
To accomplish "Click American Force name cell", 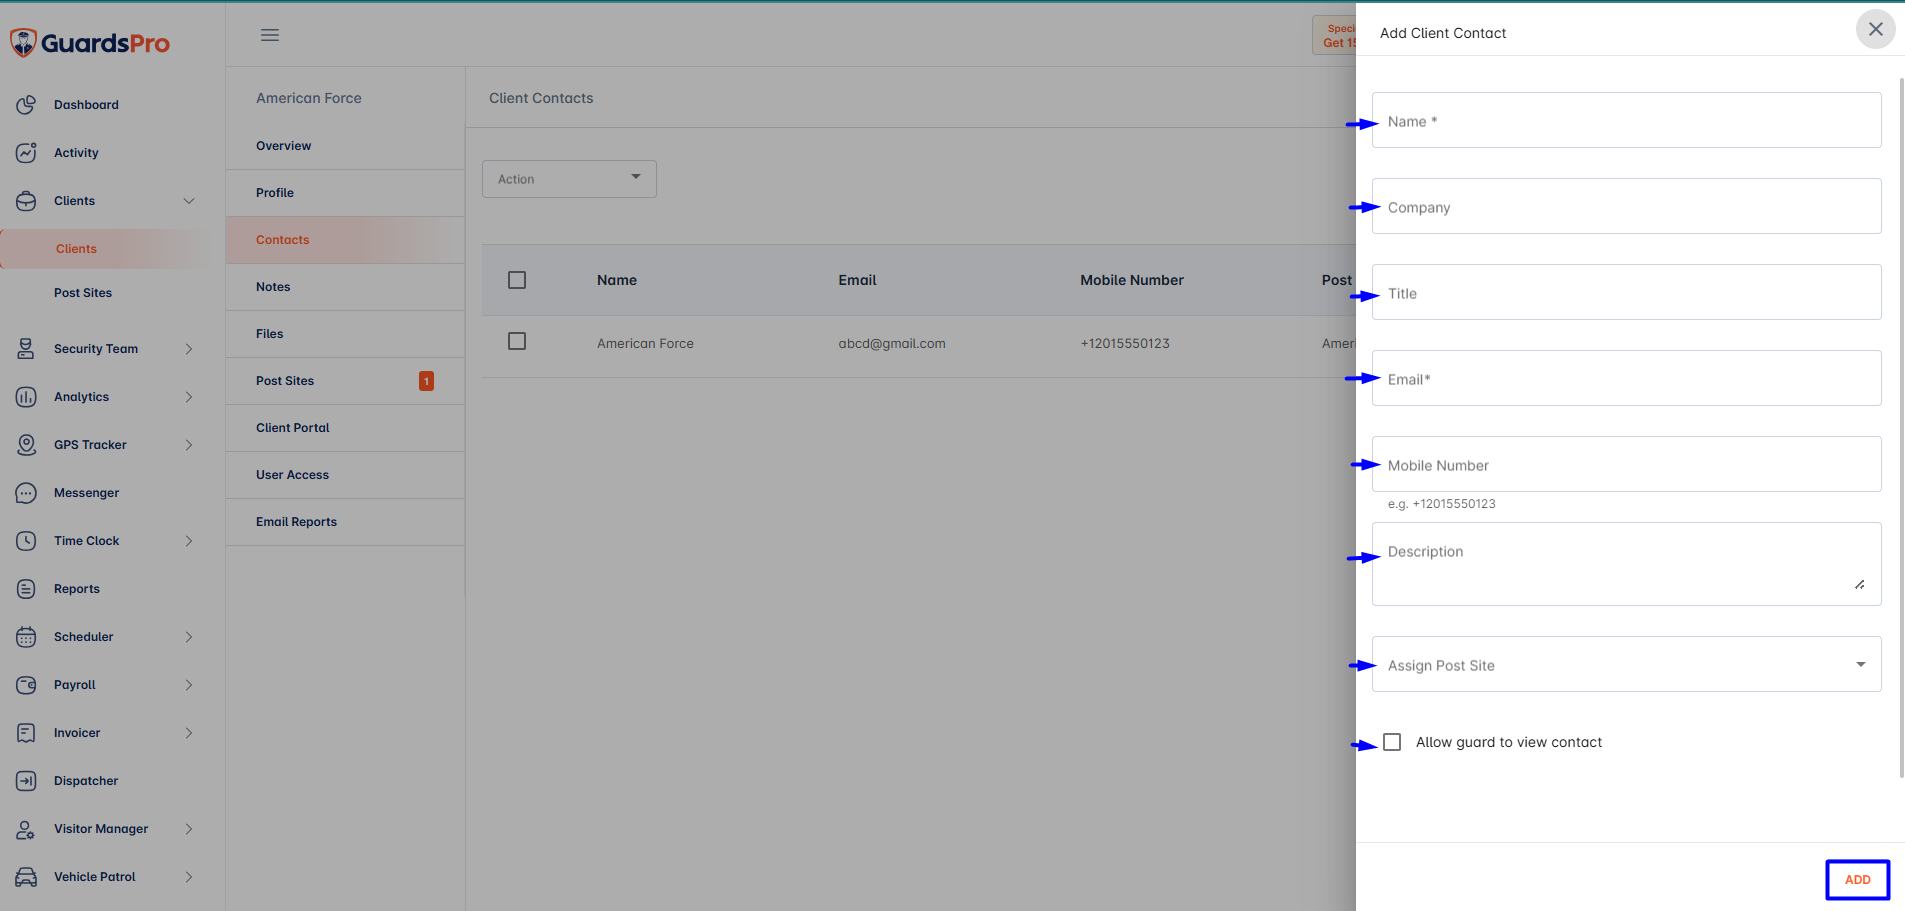I will pos(645,343).
